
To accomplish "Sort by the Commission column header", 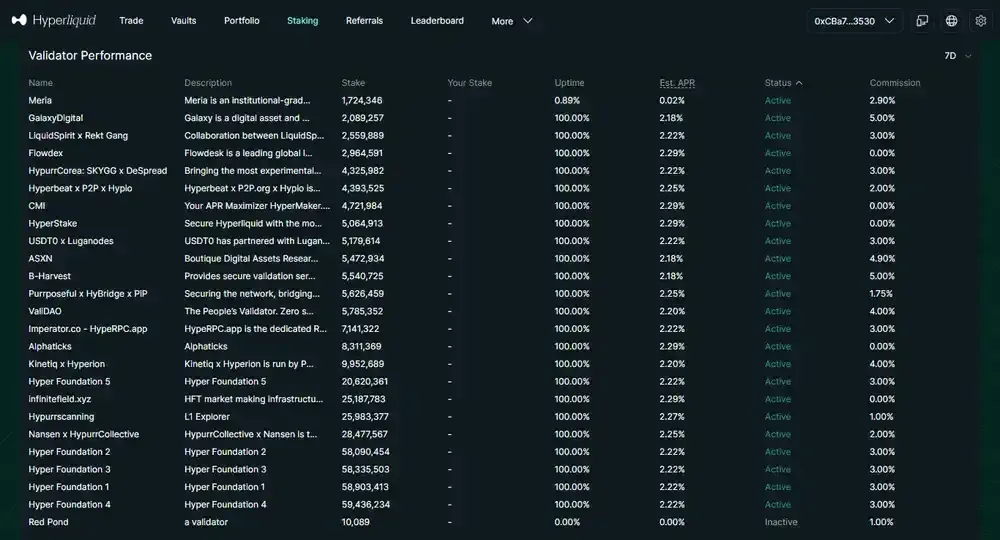I will [895, 83].
